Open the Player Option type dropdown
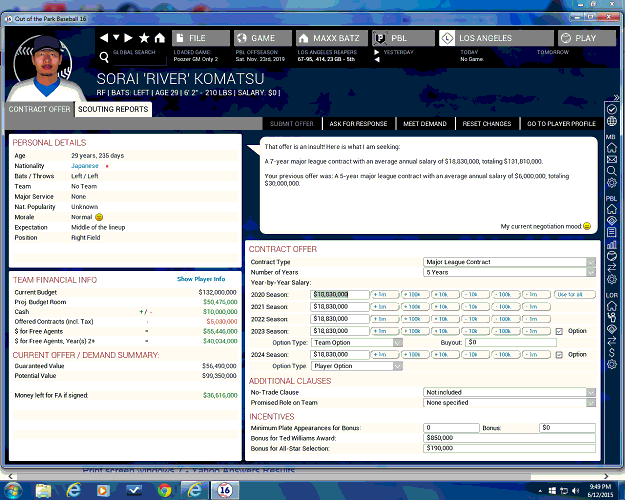 tap(356, 366)
